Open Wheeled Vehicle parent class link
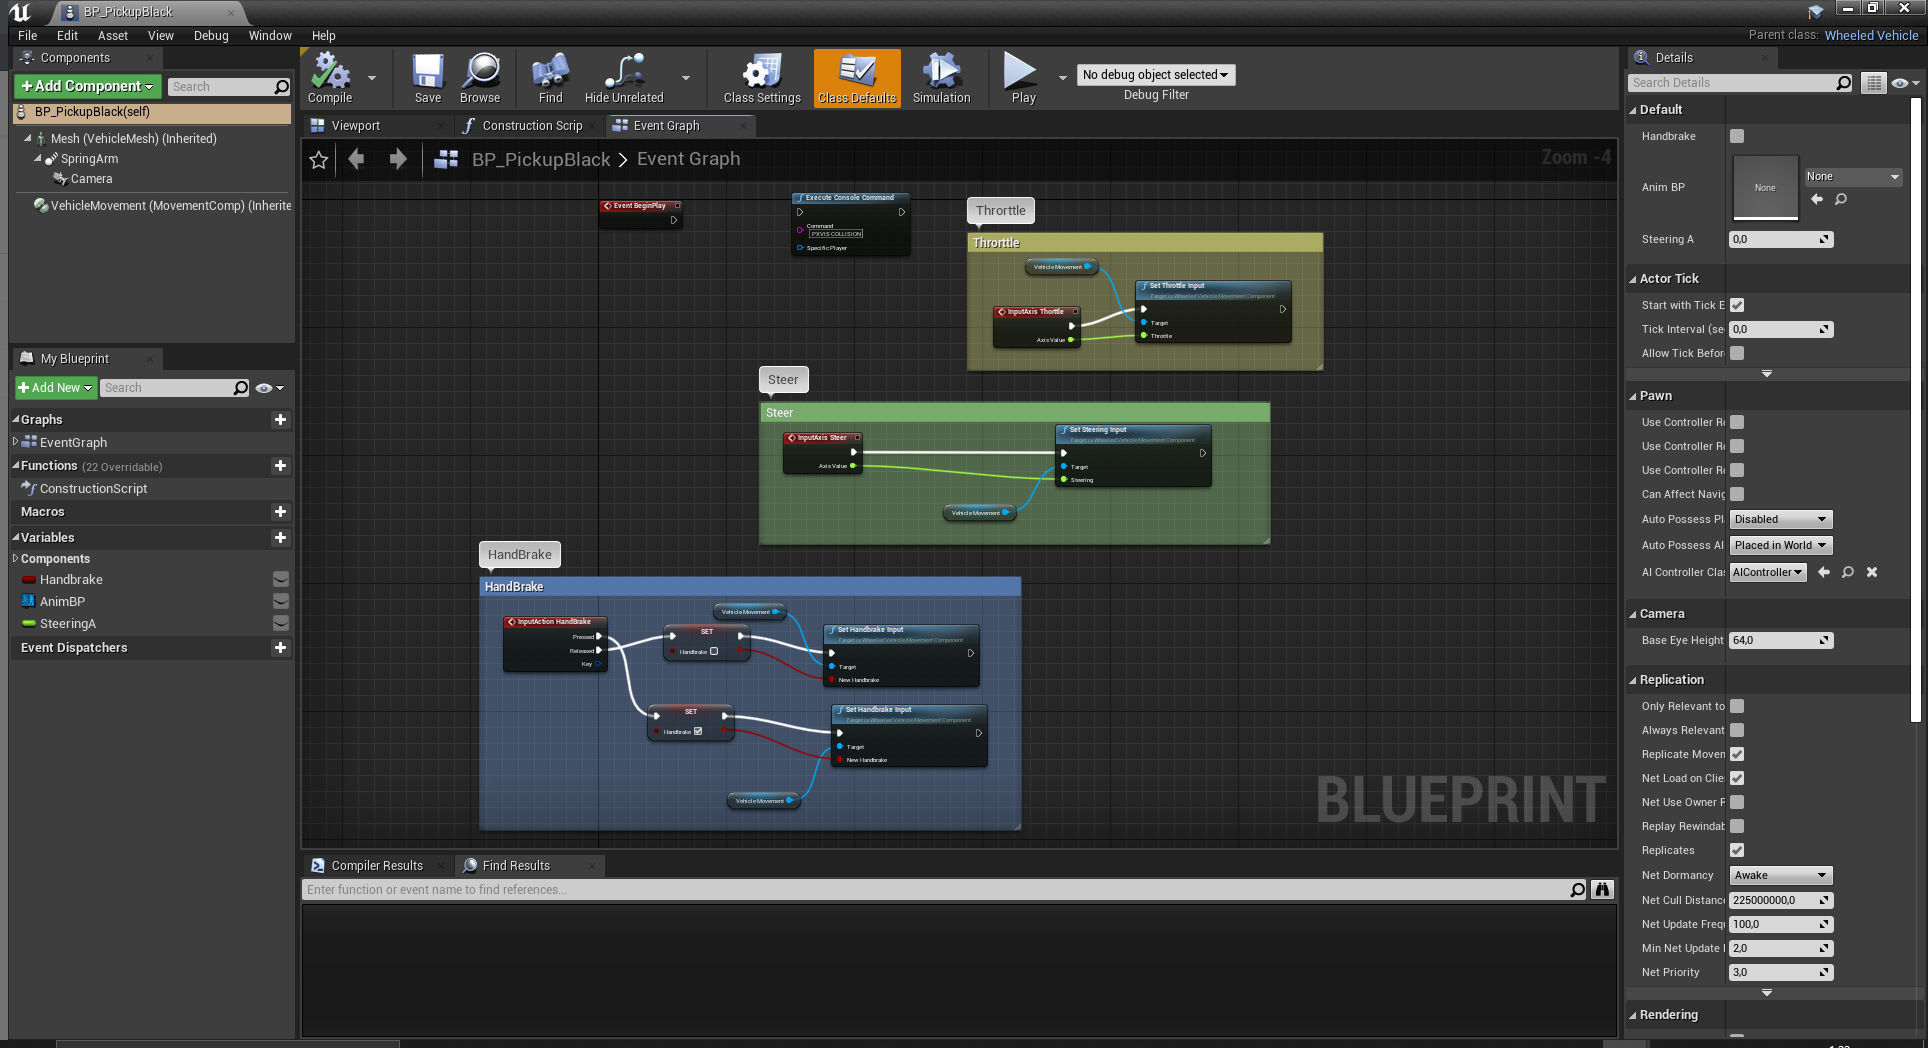 [x=1871, y=35]
